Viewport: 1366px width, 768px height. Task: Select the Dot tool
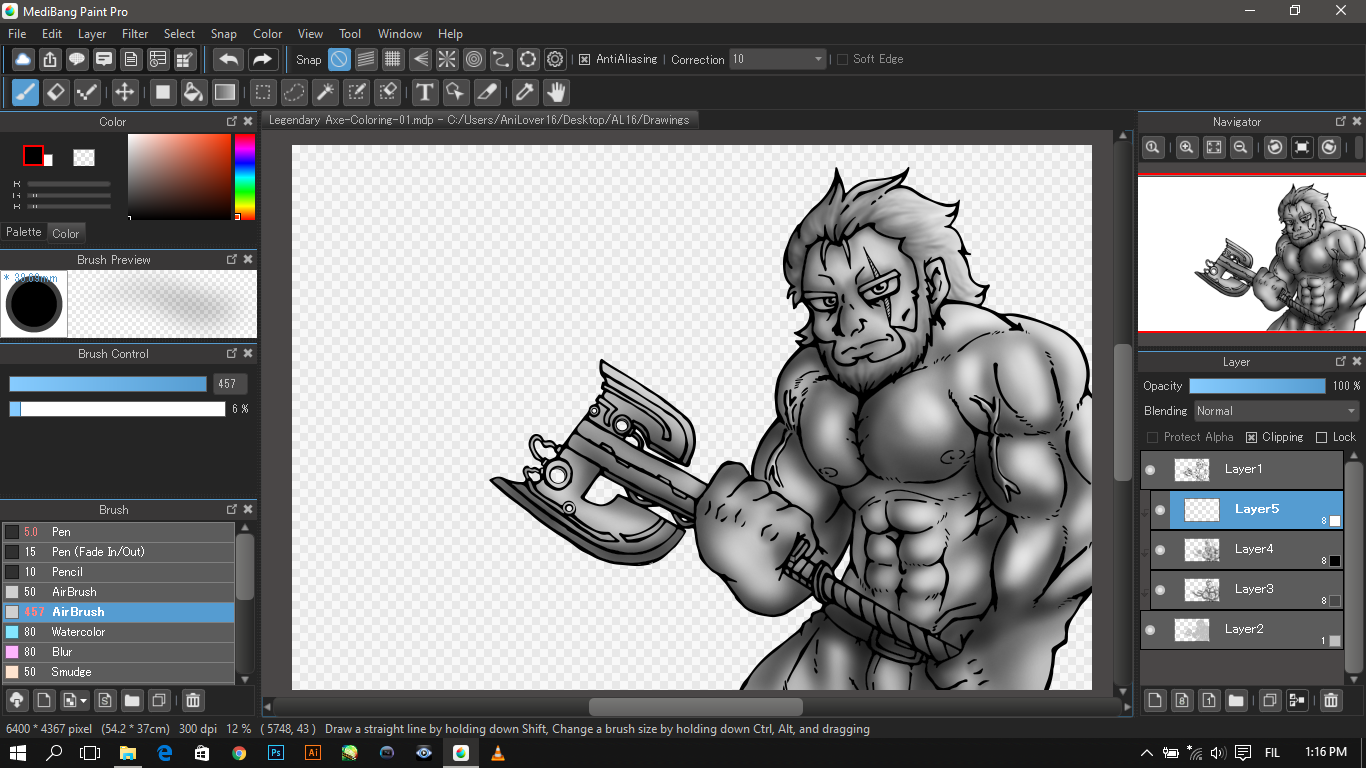coord(87,93)
